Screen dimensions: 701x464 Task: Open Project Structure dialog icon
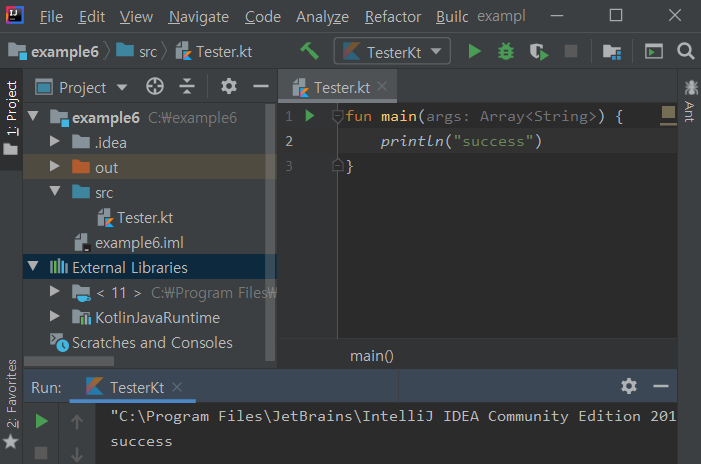tap(612, 52)
